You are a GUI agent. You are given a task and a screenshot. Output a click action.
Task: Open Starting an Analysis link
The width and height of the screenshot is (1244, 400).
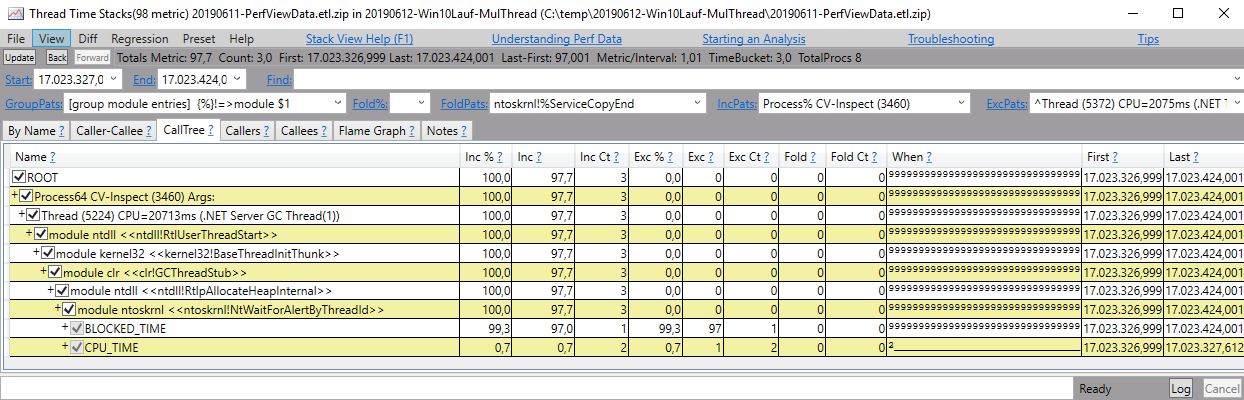(753, 39)
